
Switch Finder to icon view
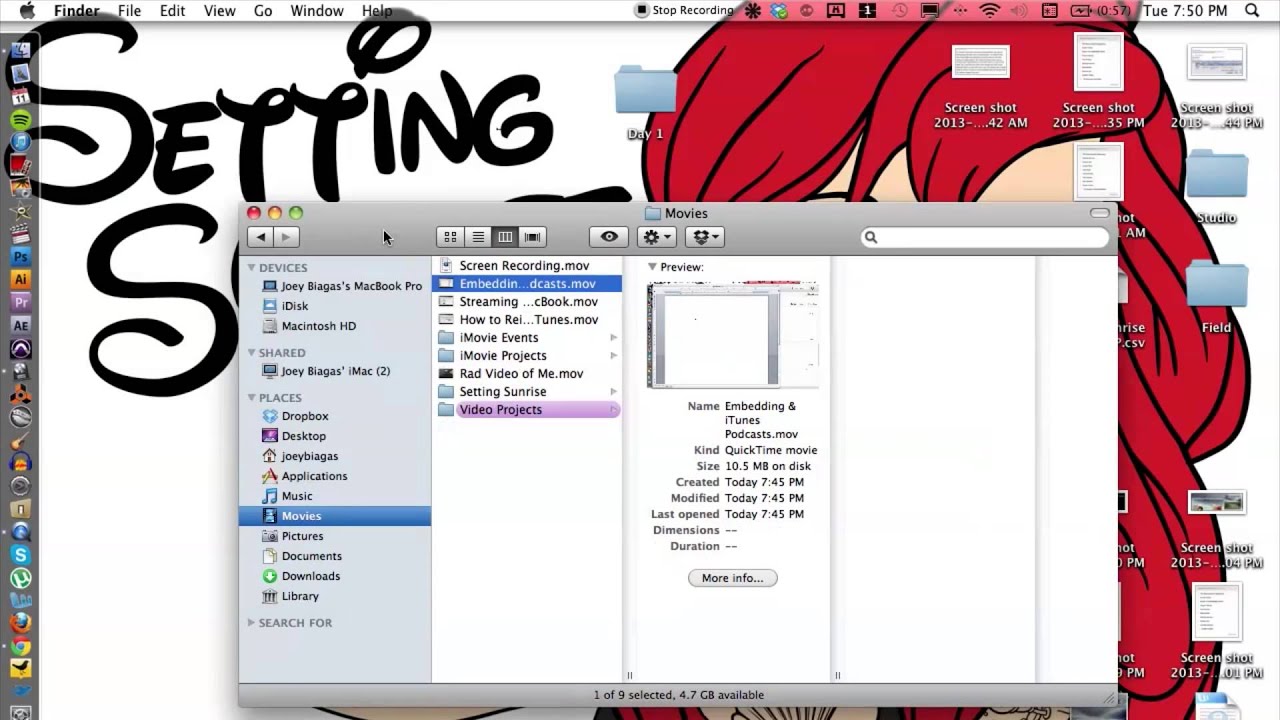[451, 237]
